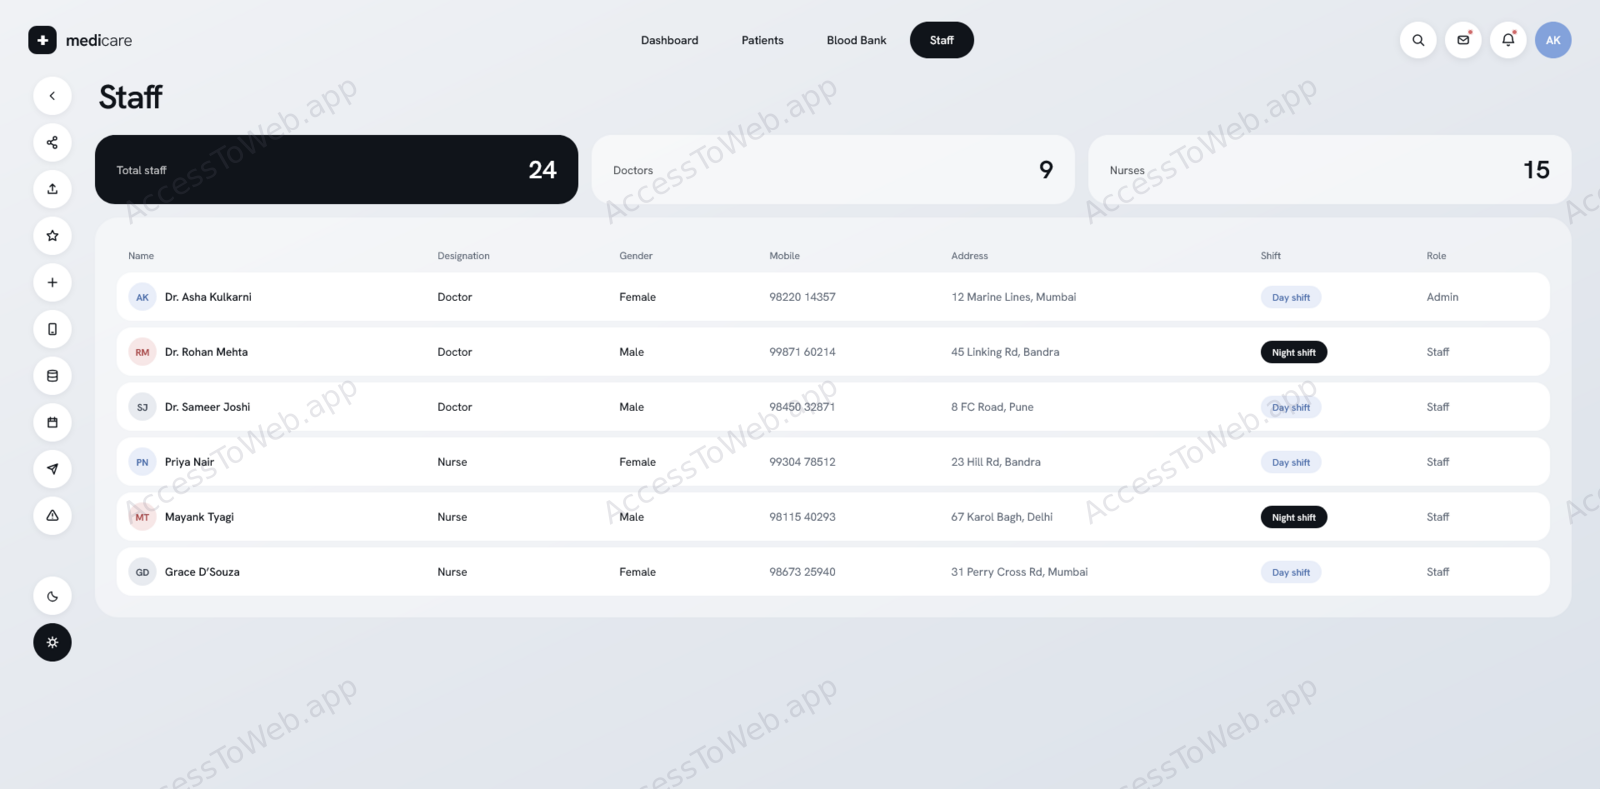The height and width of the screenshot is (789, 1600).
Task: Switch to light mode sun icon
Action: 52,642
